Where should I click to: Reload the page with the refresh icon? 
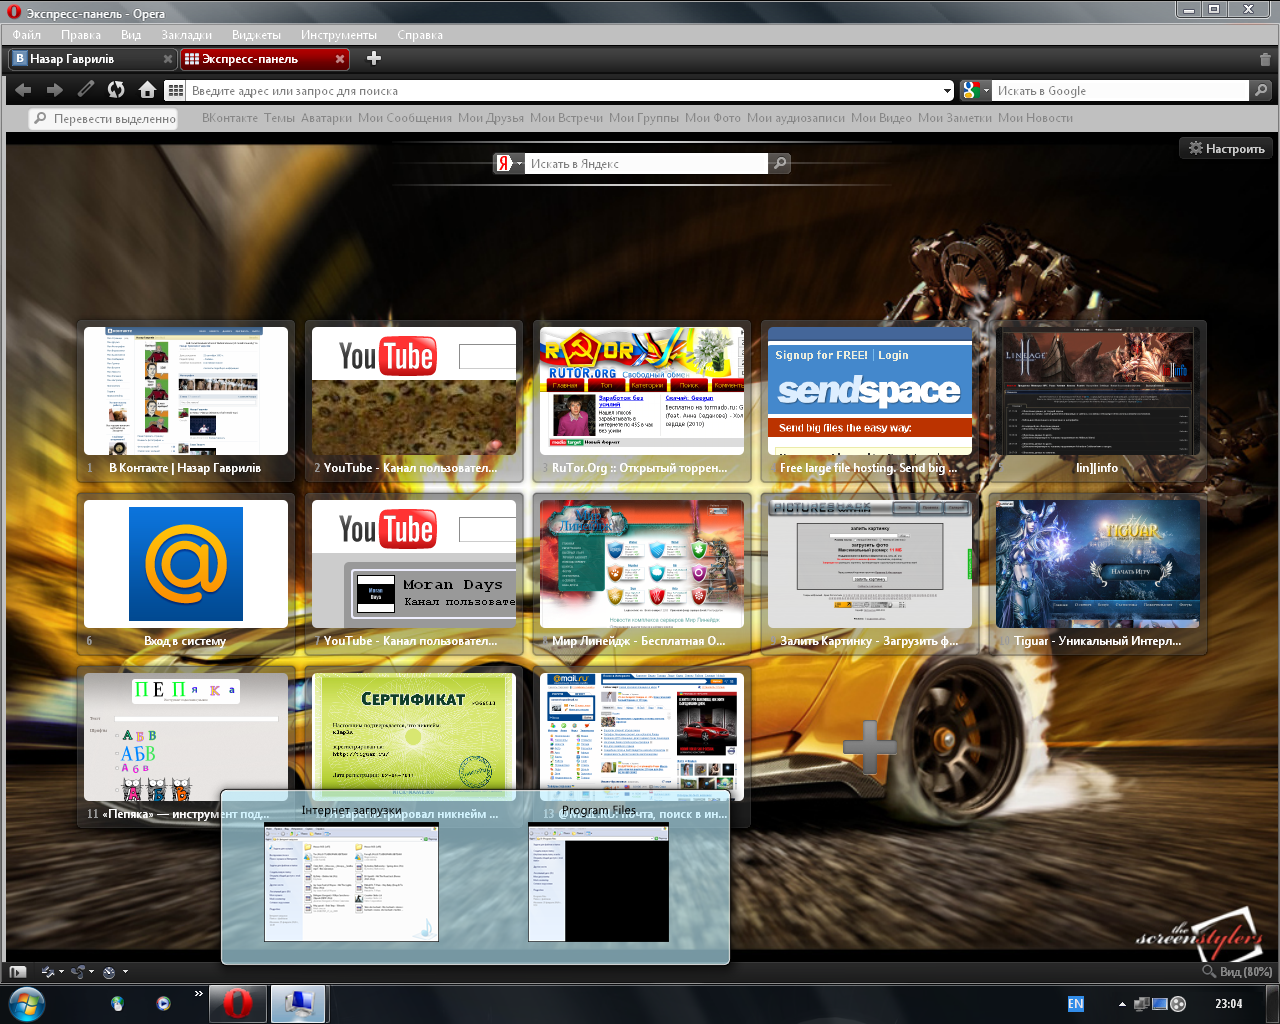pyautogui.click(x=116, y=90)
